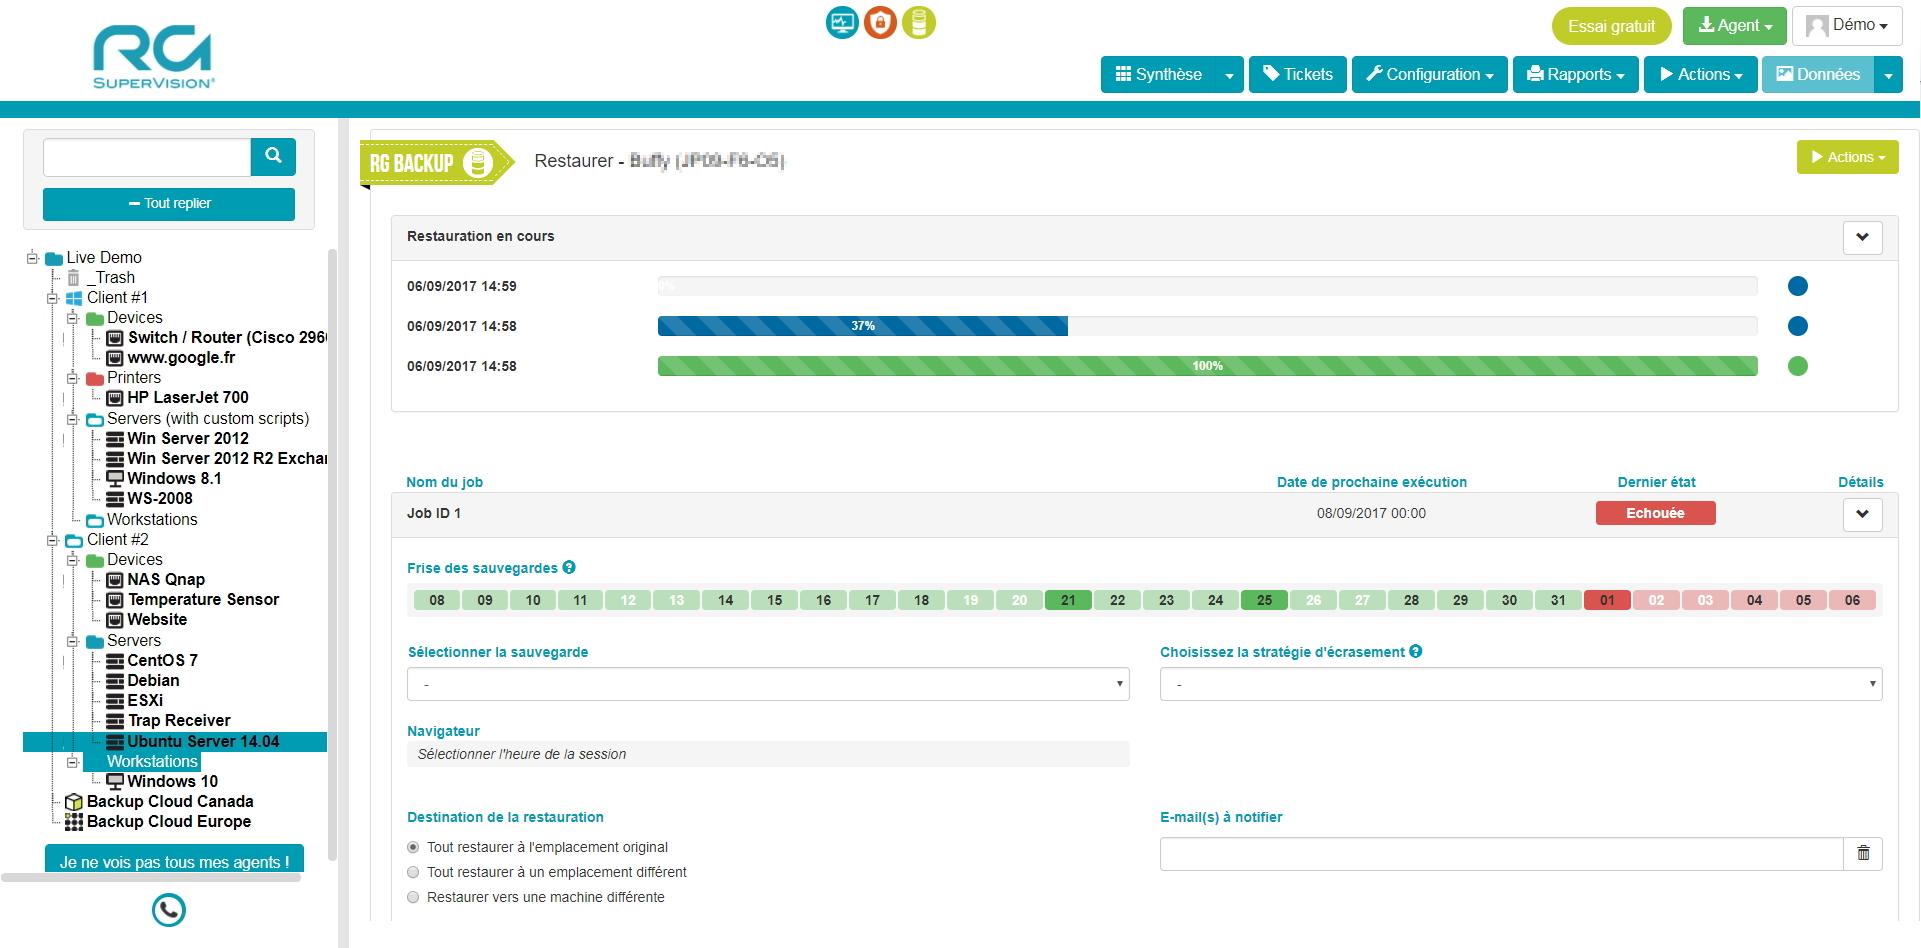Viewport: 1921px width, 948px height.
Task: Collapse the Live Demo tree node
Action: pos(33,258)
